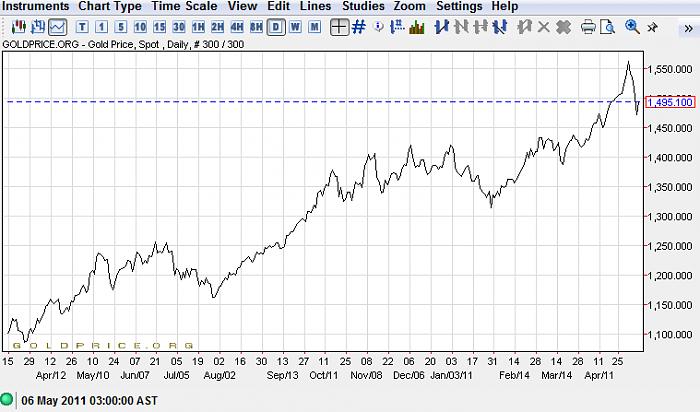
Task: Click the green status indicator circle
Action: [9, 398]
